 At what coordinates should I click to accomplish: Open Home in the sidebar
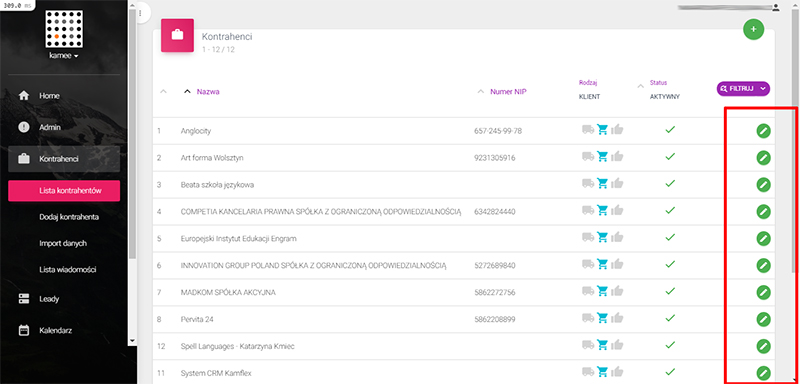point(64,95)
